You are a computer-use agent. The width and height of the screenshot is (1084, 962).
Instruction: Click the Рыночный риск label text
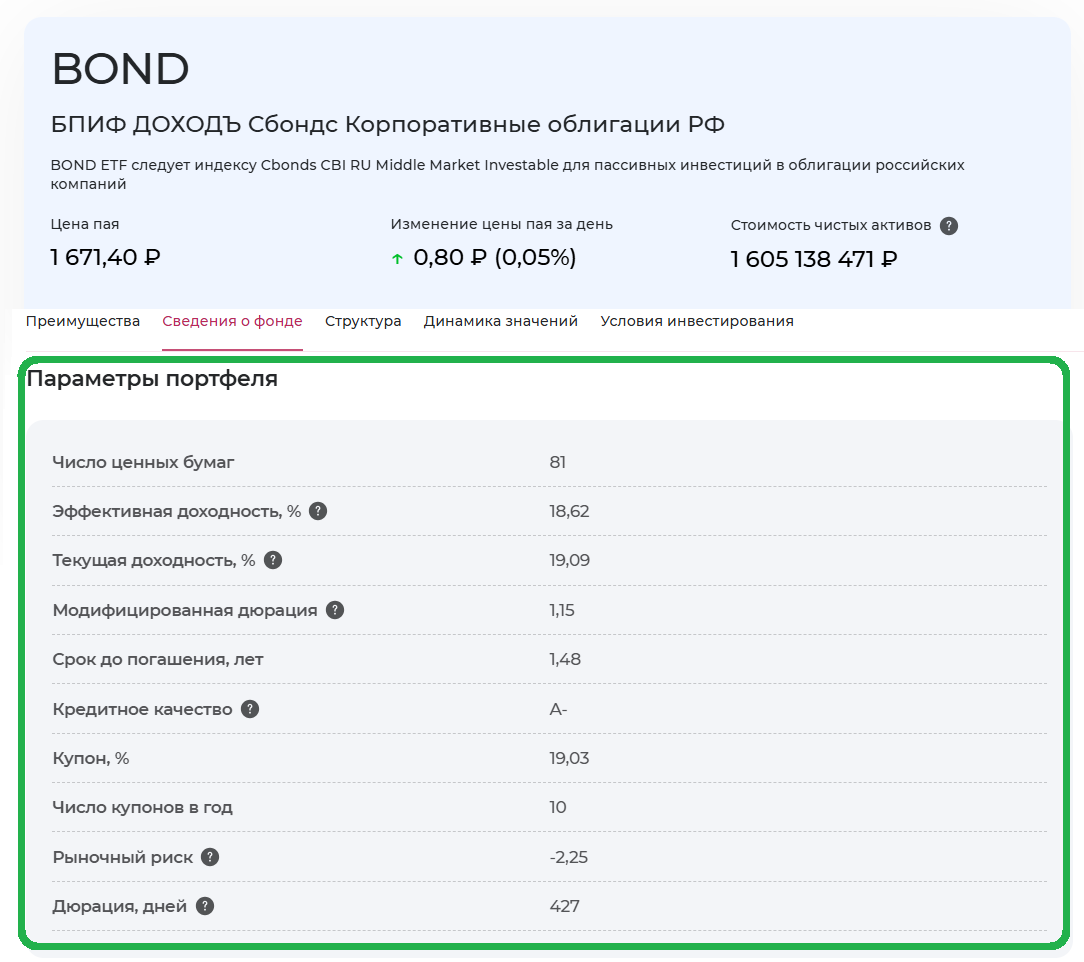[x=122, y=857]
